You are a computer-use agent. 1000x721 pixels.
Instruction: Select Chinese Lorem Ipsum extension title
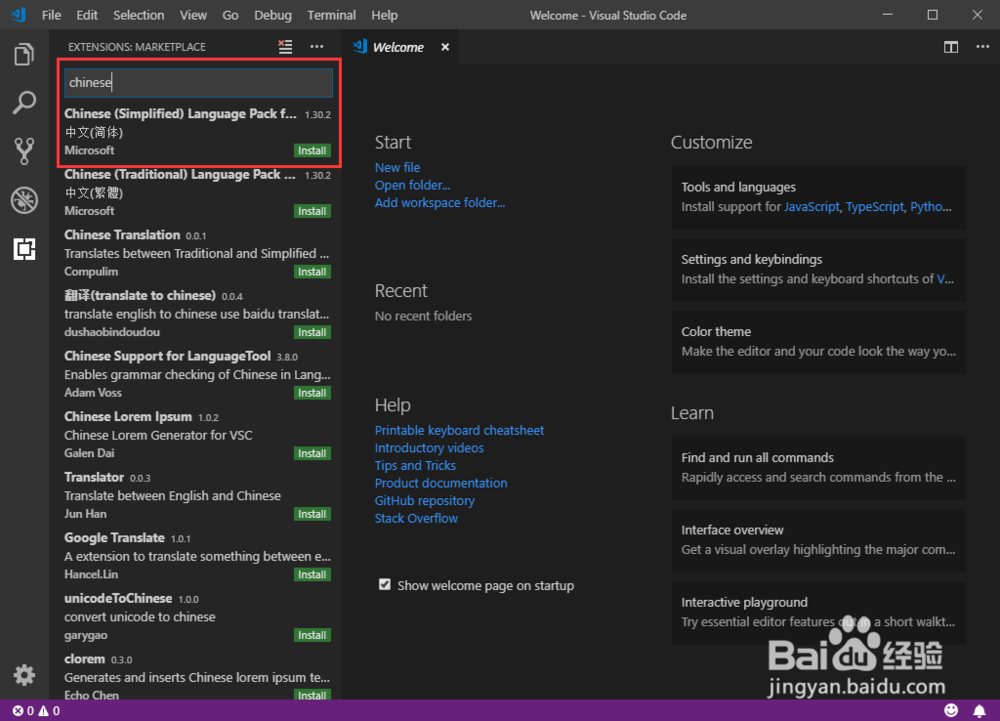[128, 416]
